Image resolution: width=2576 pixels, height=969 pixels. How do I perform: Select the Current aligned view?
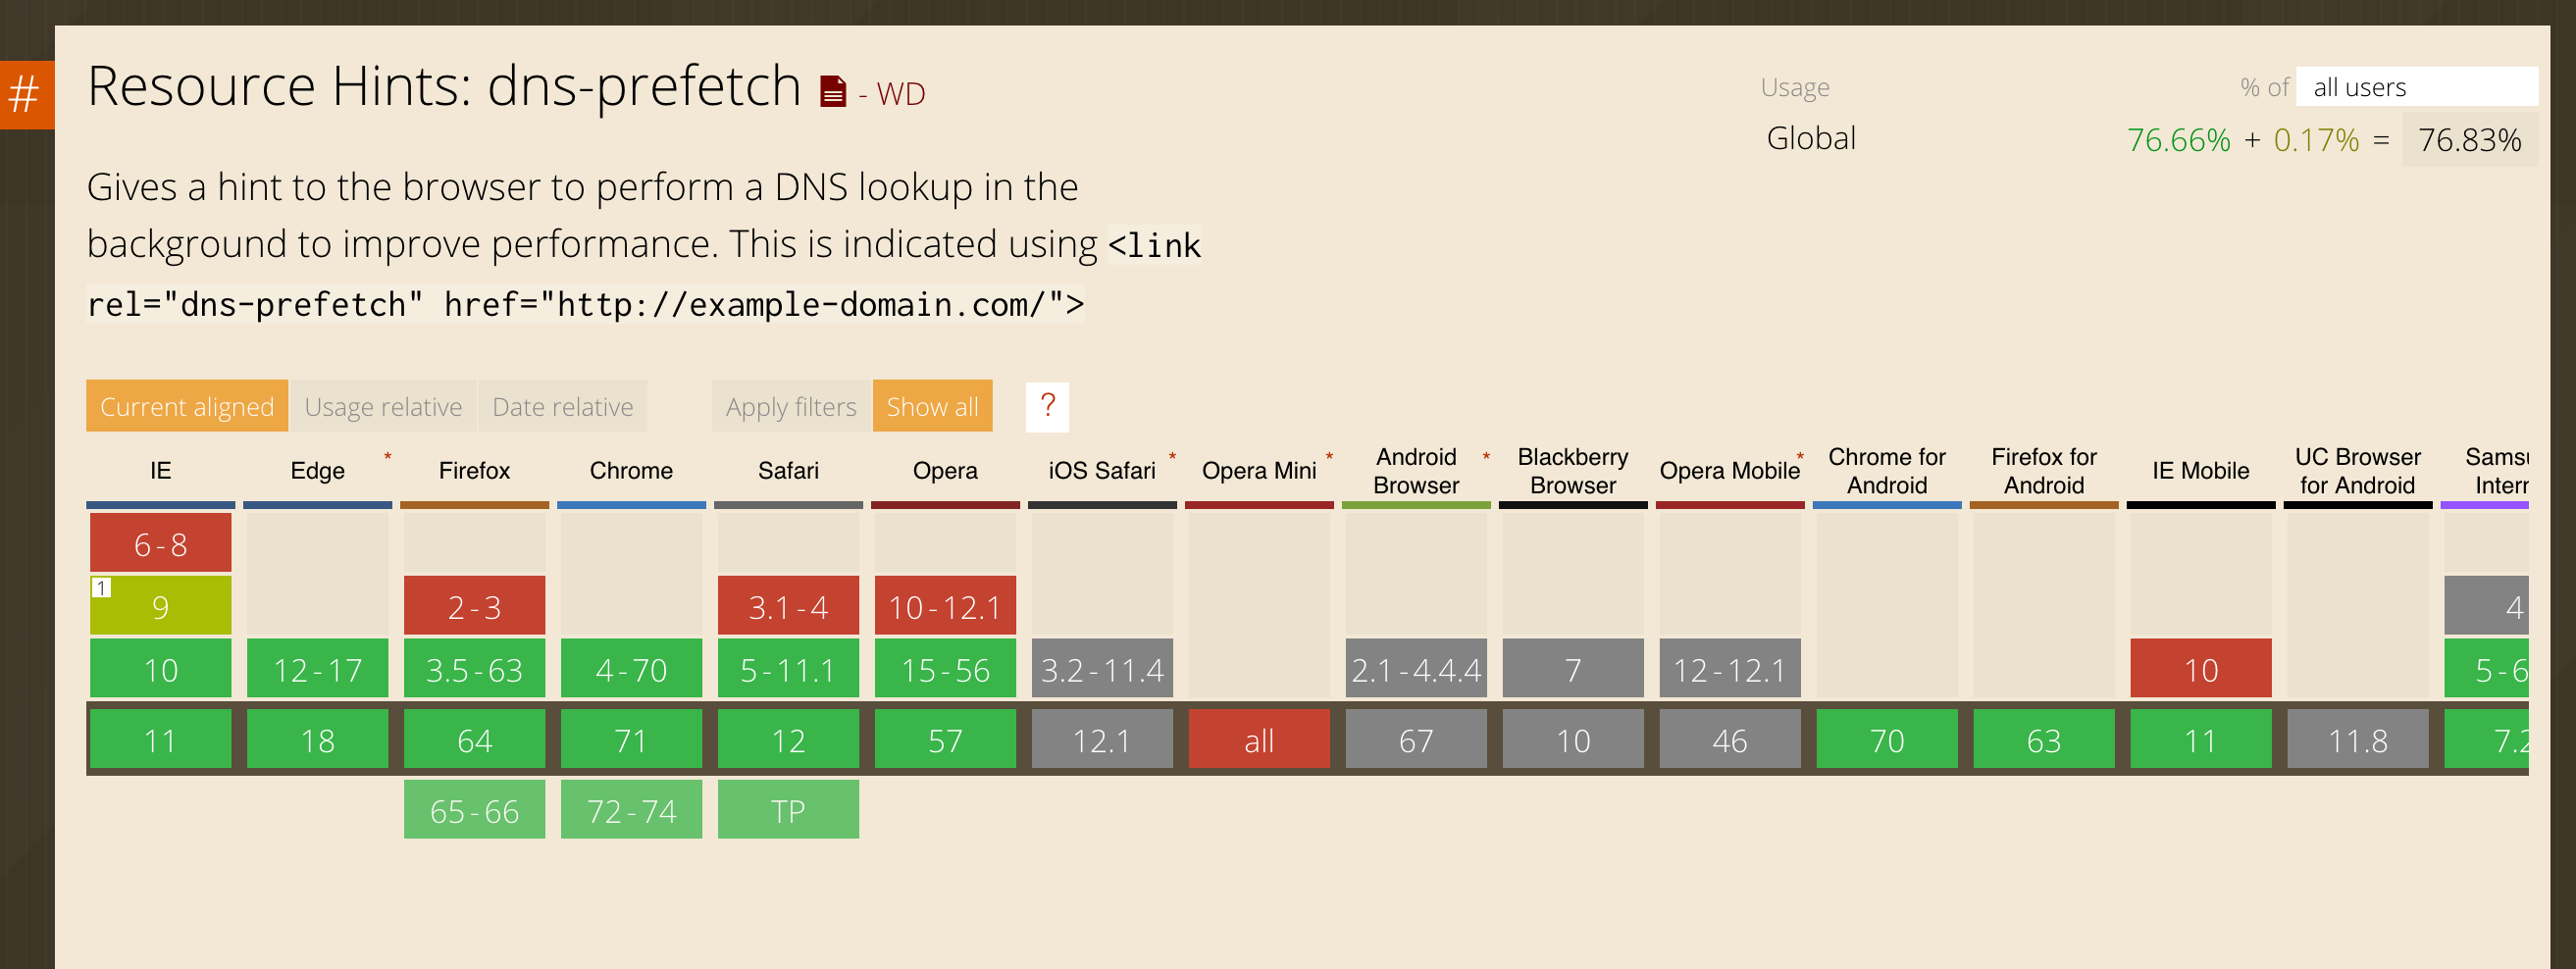tap(187, 406)
